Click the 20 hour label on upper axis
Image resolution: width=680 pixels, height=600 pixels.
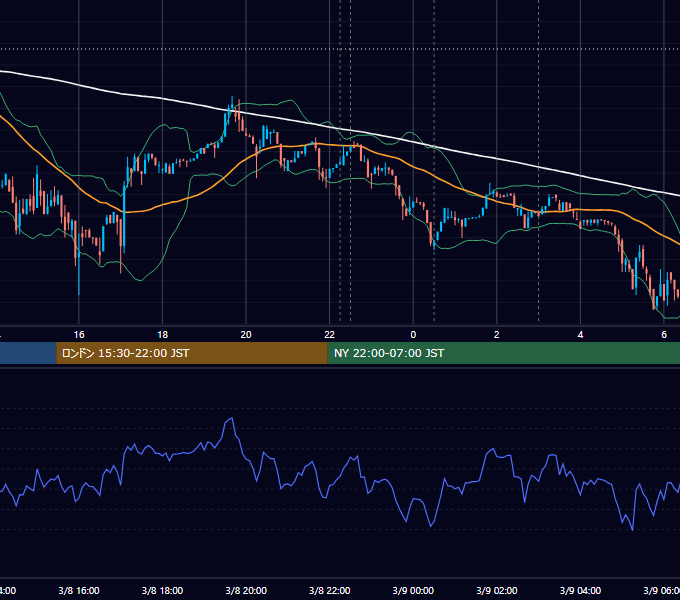246,335
